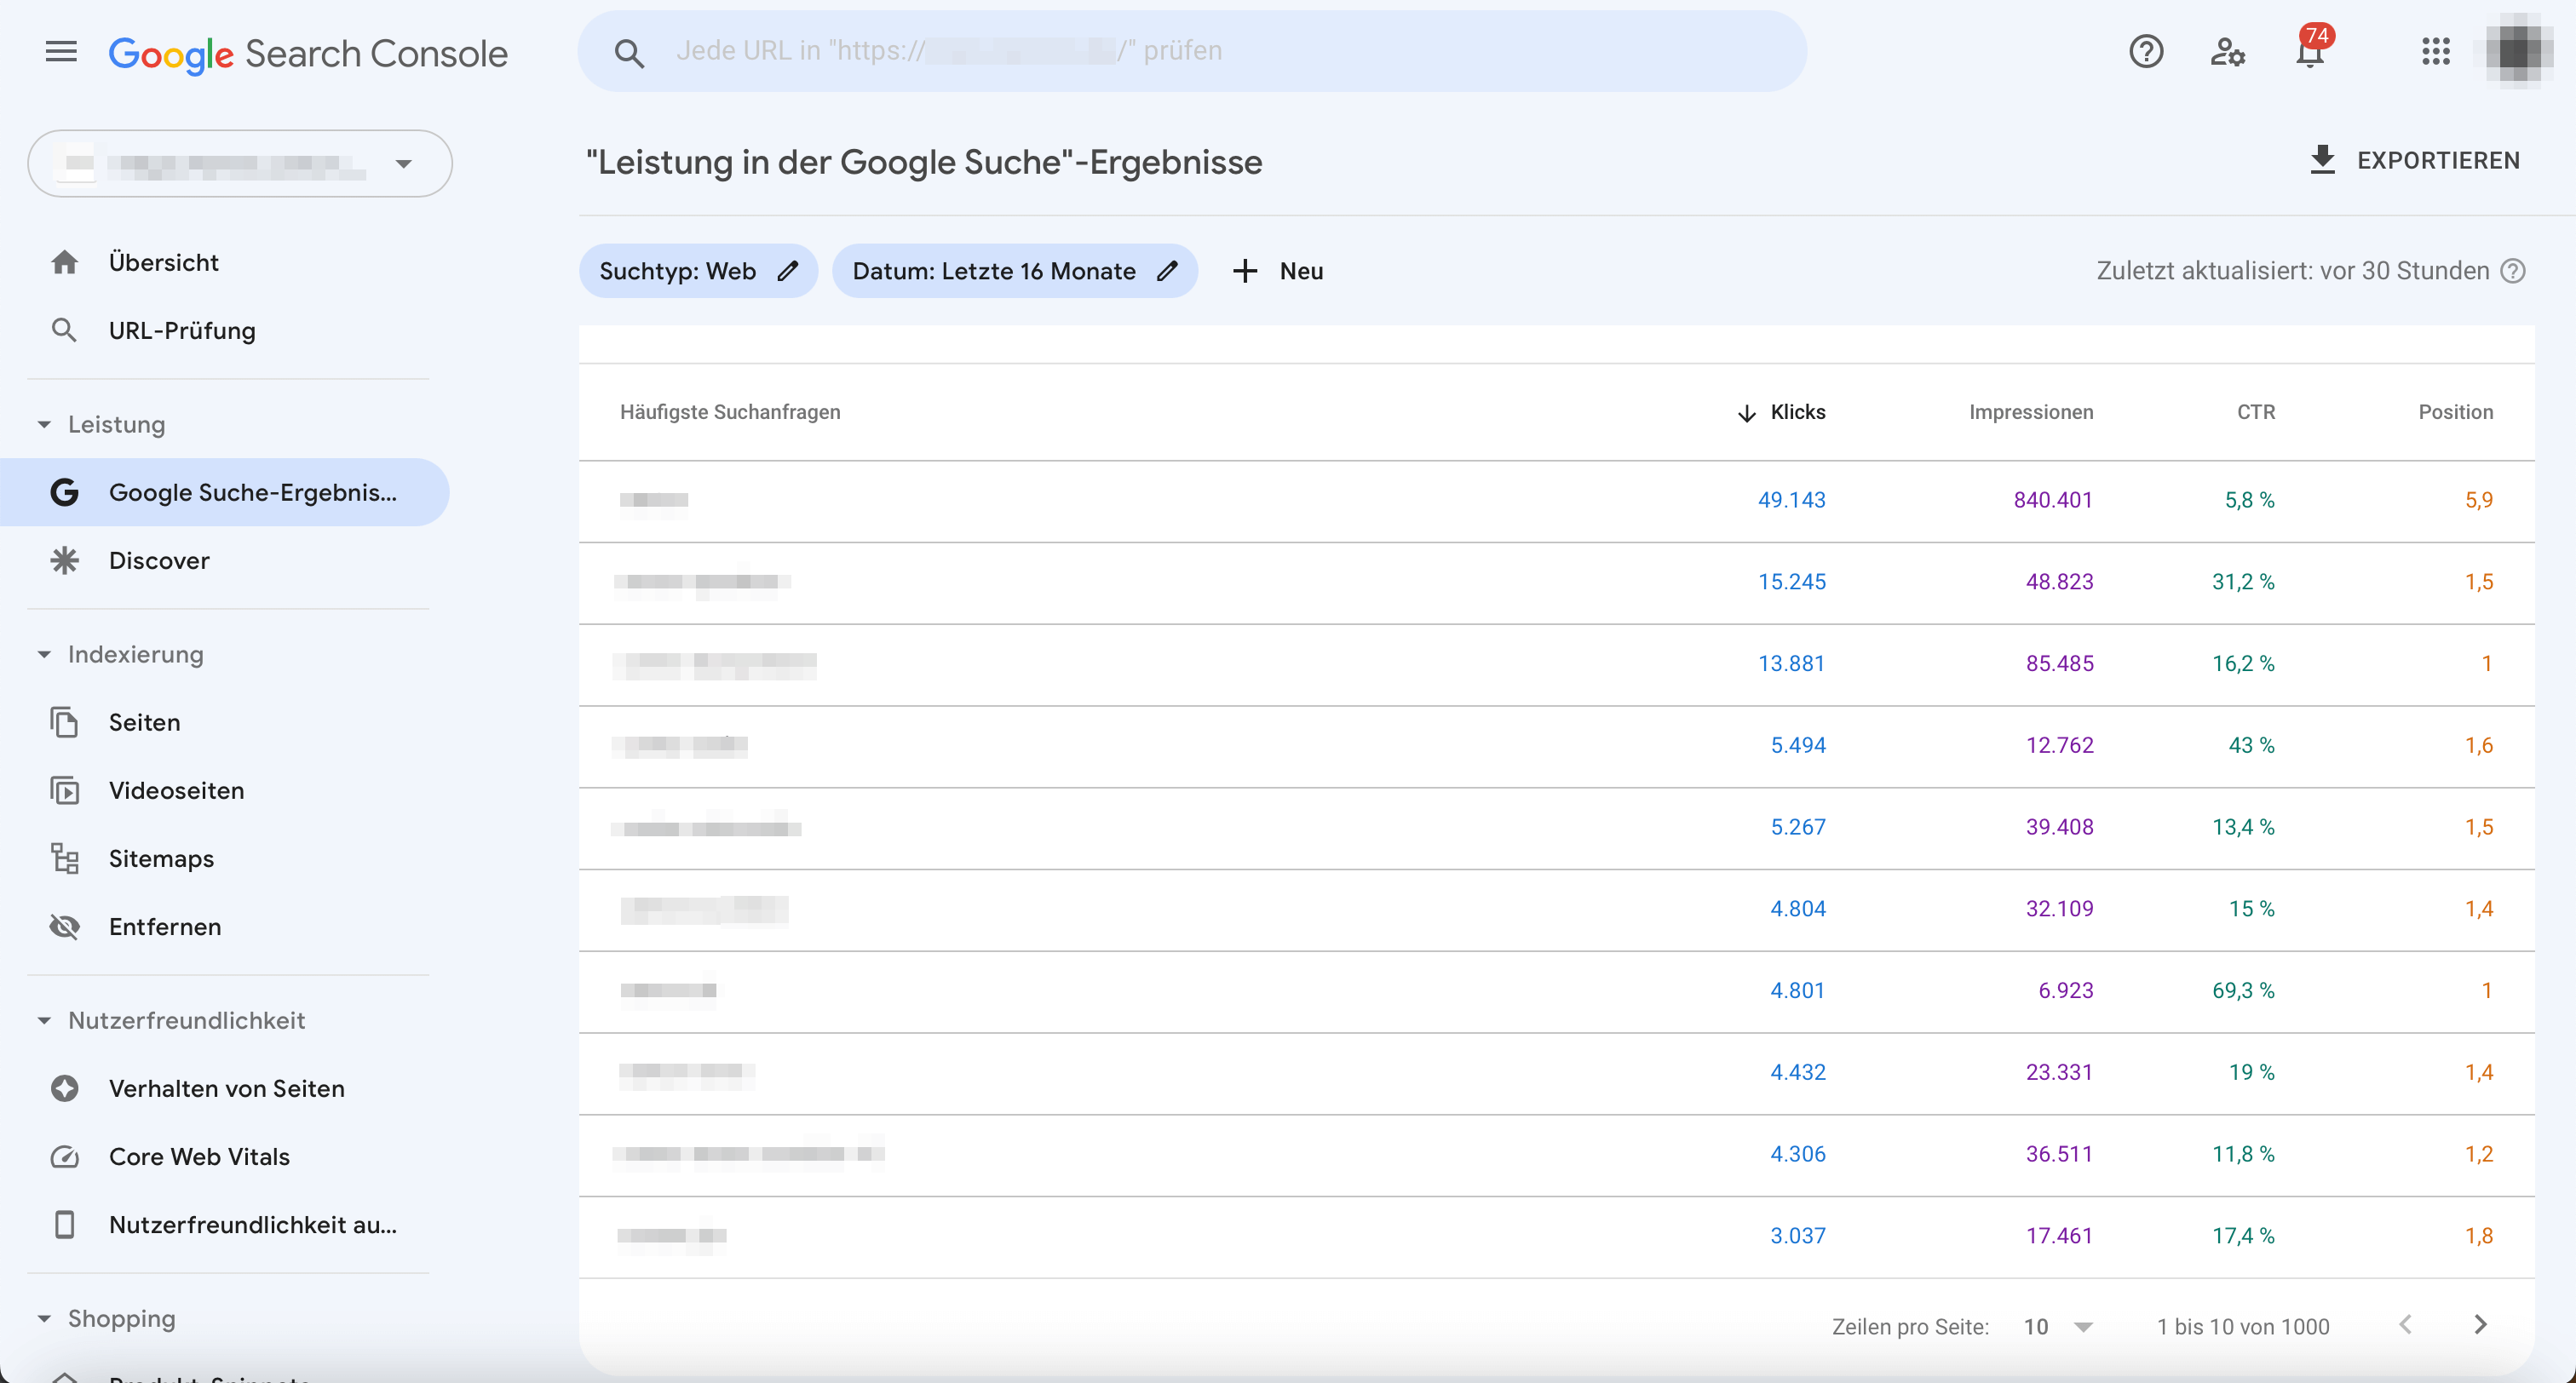Open user and permissions settings icon
This screenshot has height=1383, width=2576.
coord(2228,51)
